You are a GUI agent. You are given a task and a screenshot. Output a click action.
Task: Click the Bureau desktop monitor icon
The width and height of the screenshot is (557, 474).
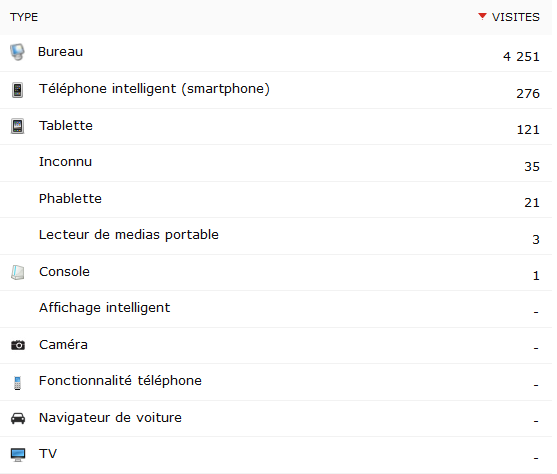pyautogui.click(x=17, y=52)
